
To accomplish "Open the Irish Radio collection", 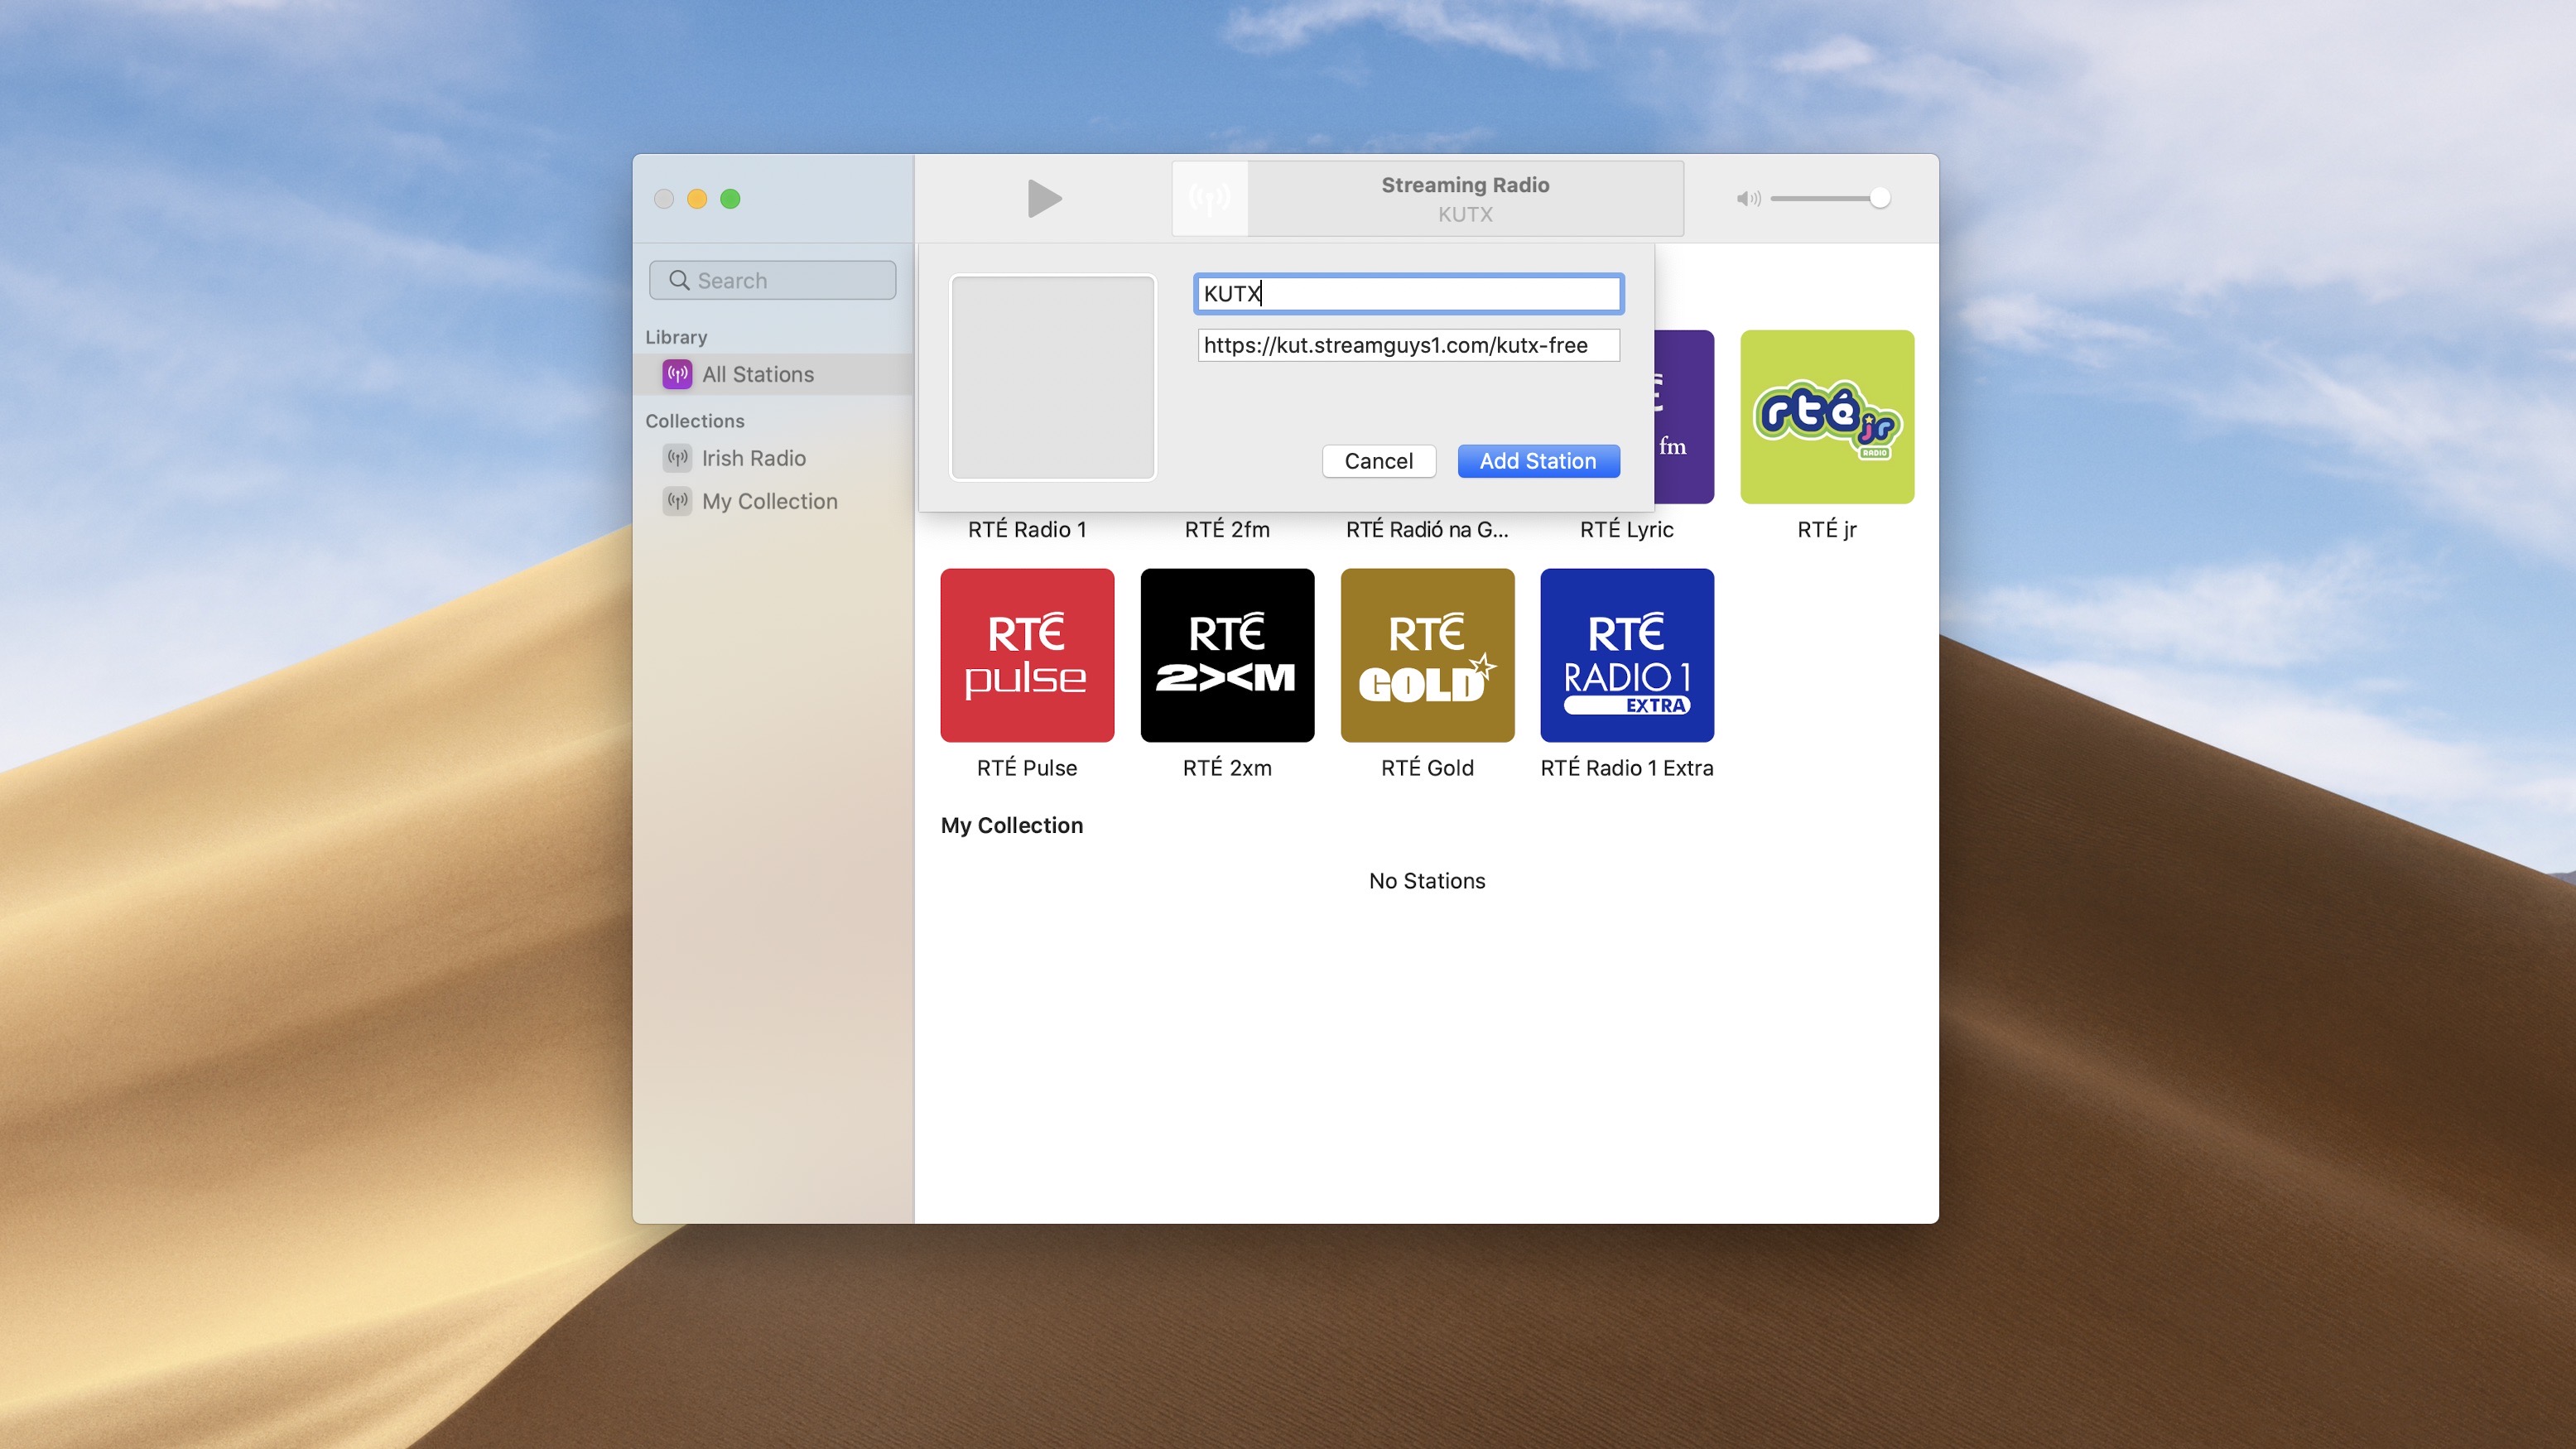I will [x=753, y=458].
